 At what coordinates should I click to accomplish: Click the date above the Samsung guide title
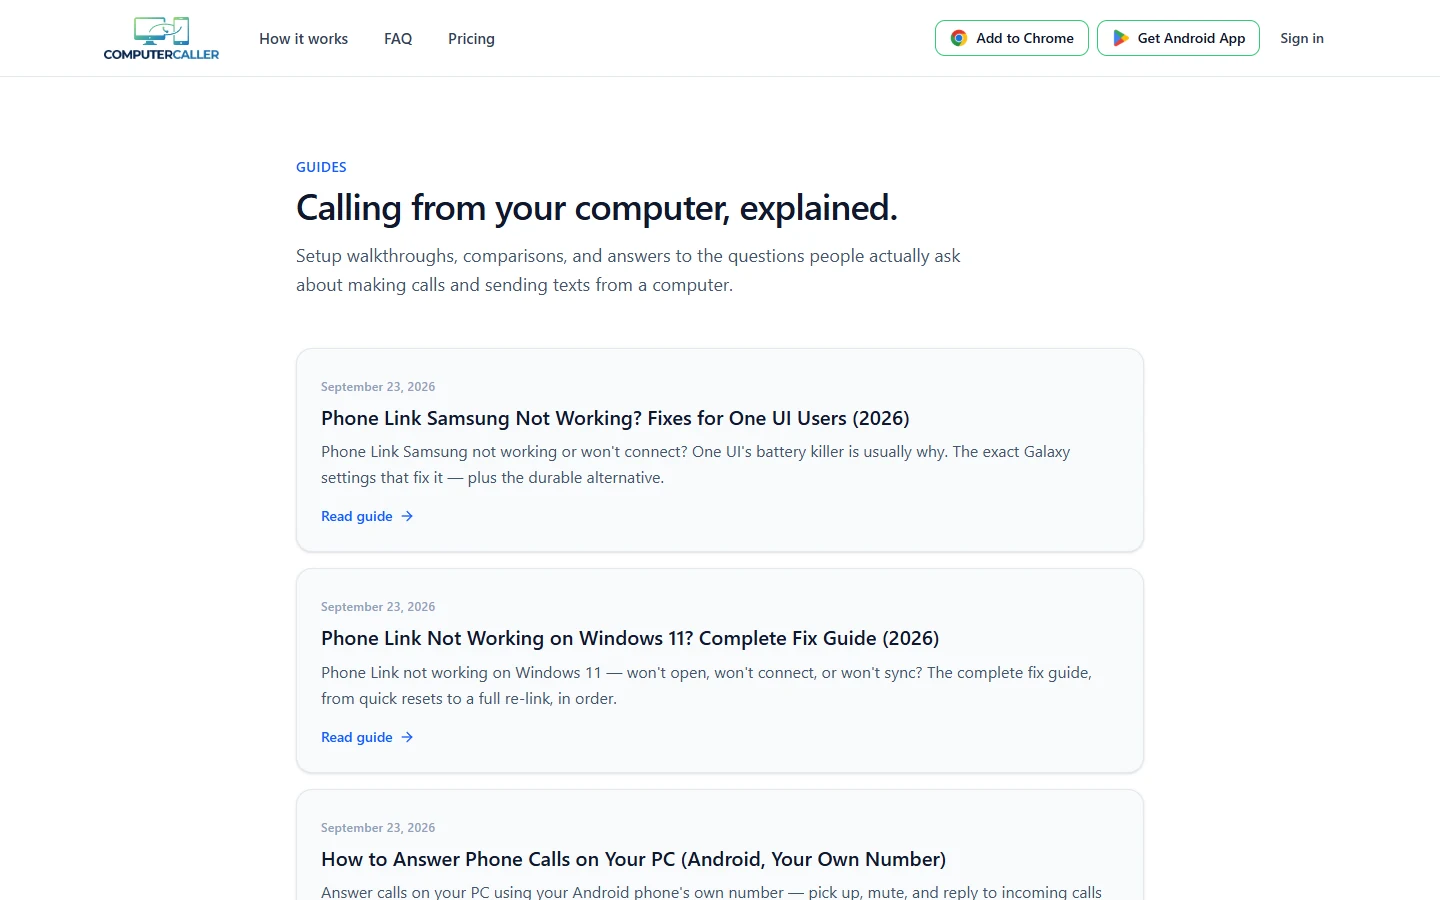(x=378, y=387)
